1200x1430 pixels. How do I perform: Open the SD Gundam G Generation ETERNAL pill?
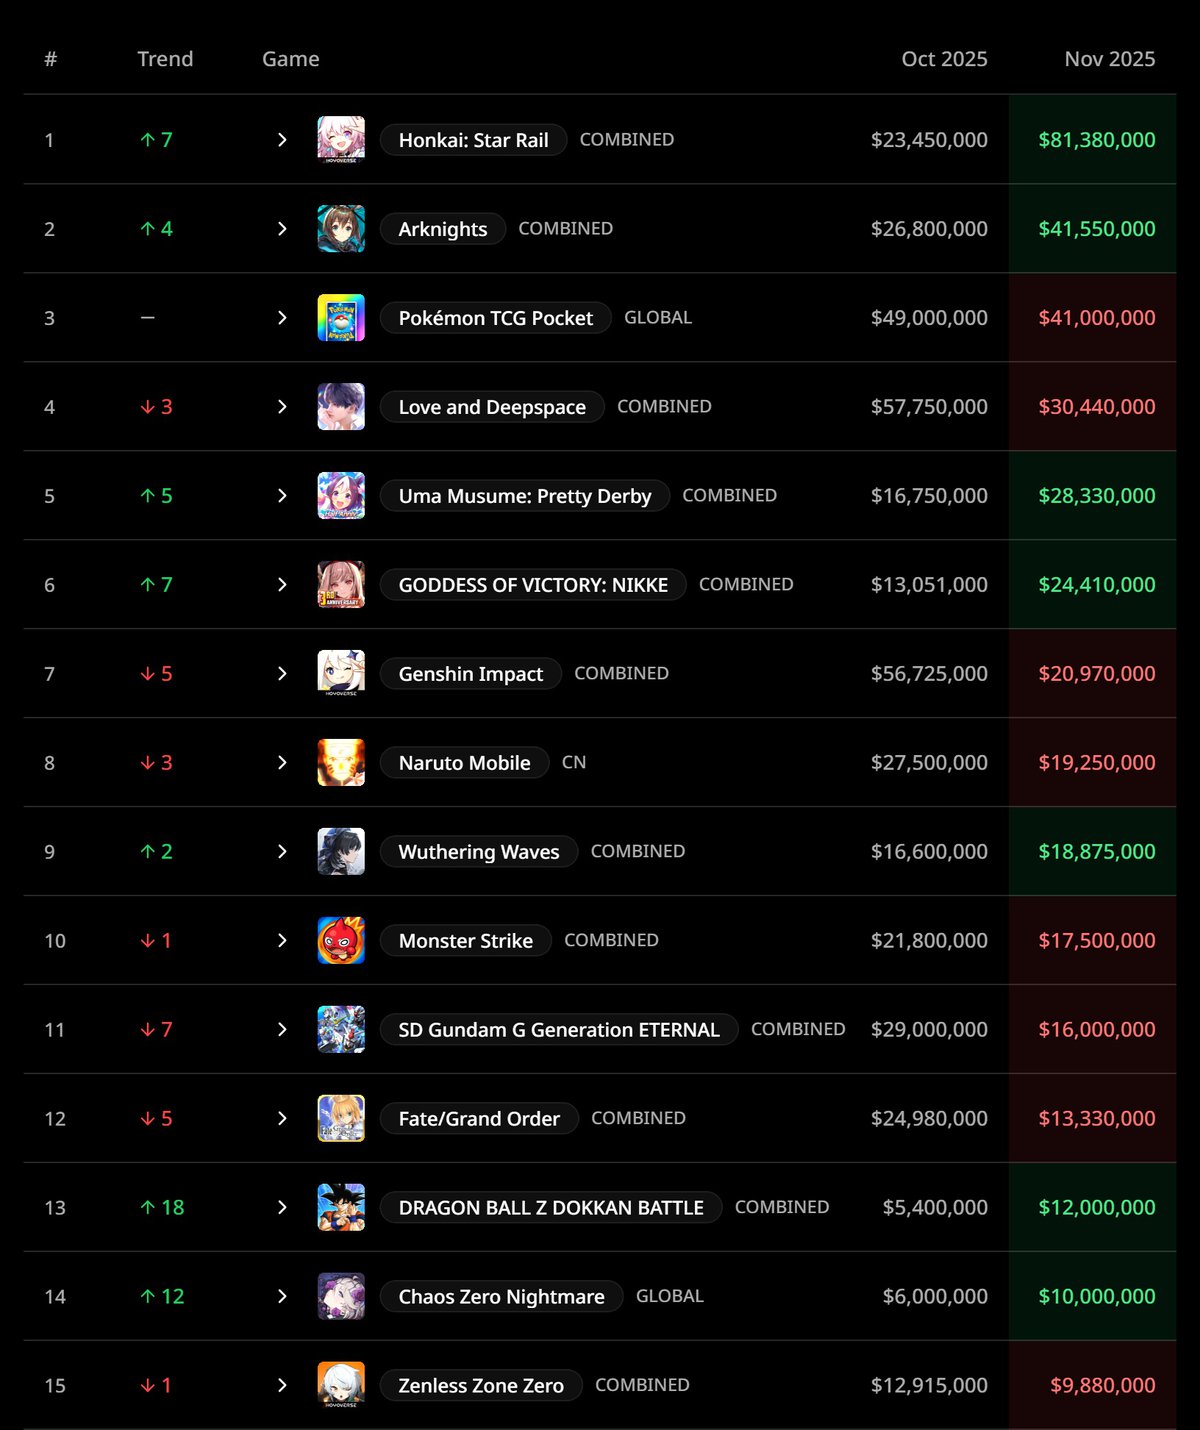[559, 1030]
